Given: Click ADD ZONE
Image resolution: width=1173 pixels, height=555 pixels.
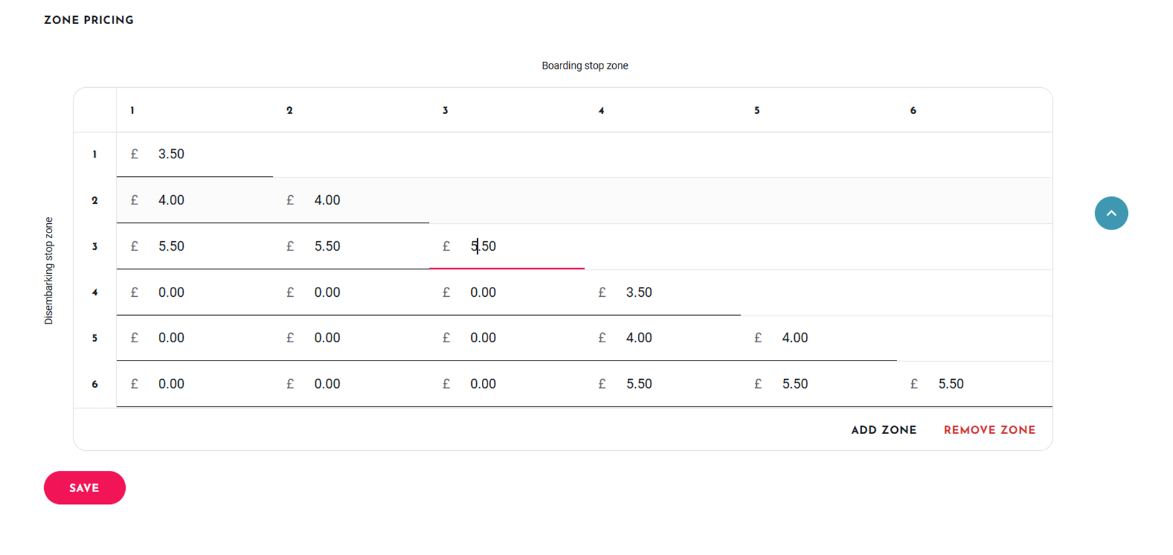Looking at the screenshot, I should [883, 430].
